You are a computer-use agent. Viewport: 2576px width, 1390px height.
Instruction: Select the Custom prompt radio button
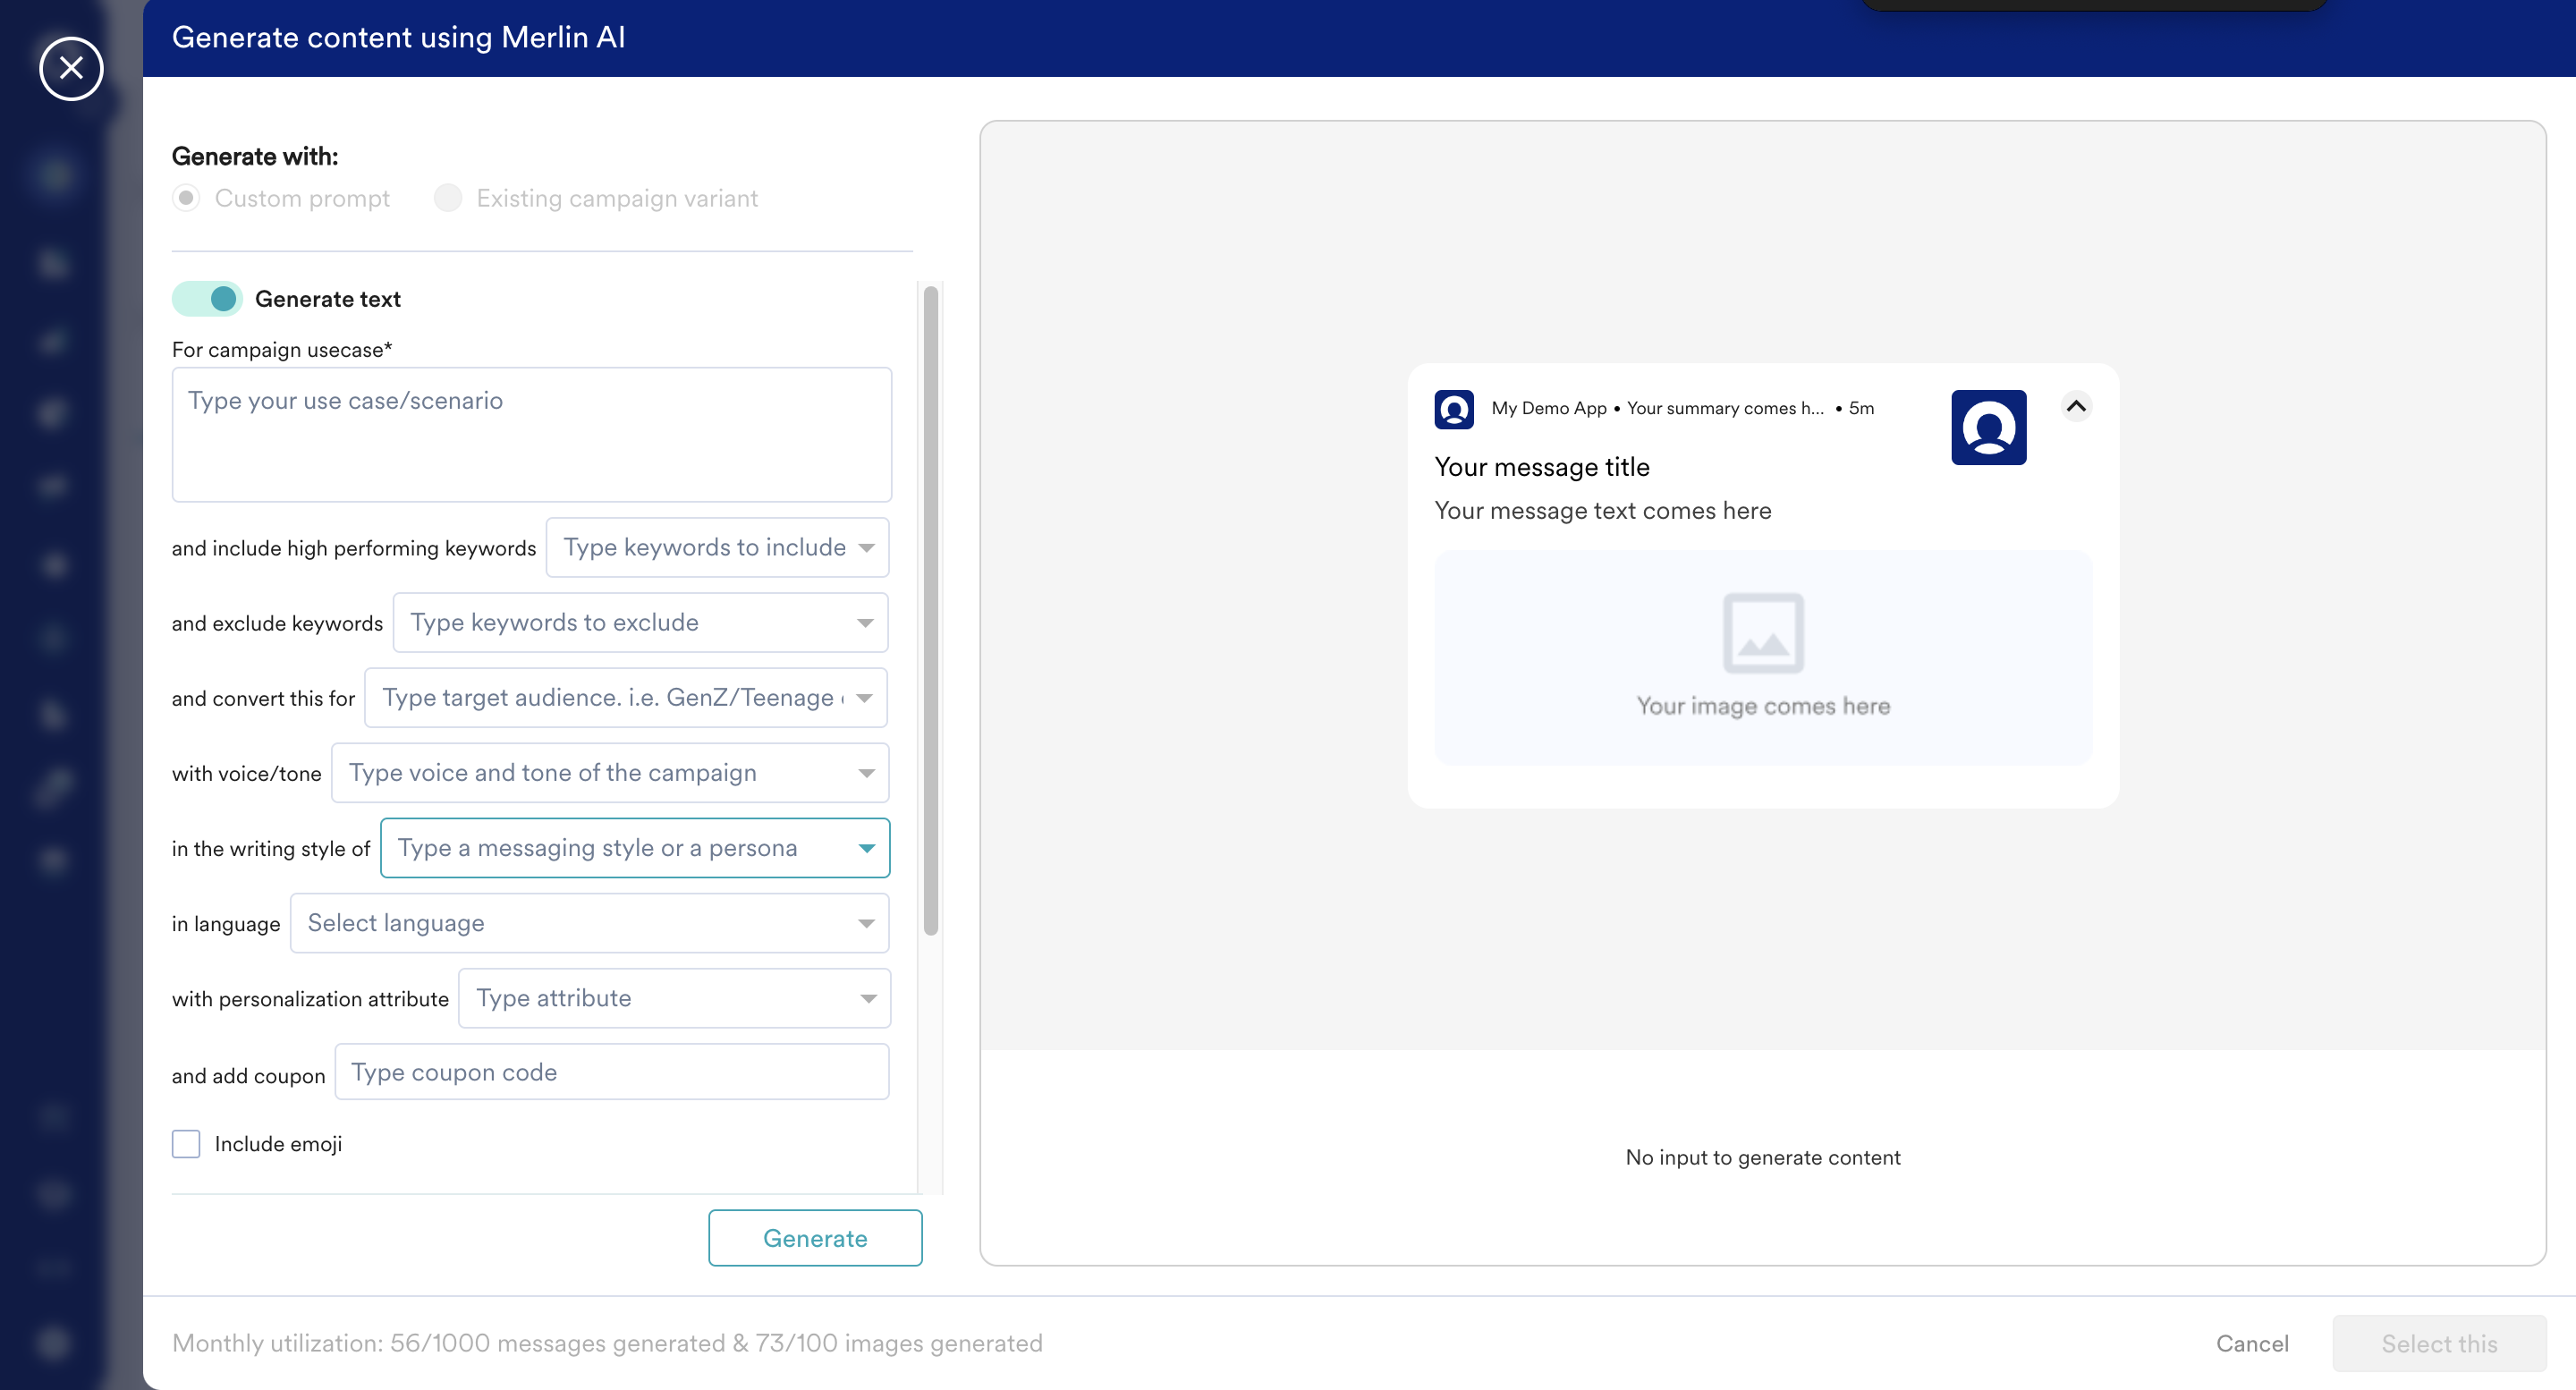click(x=186, y=198)
